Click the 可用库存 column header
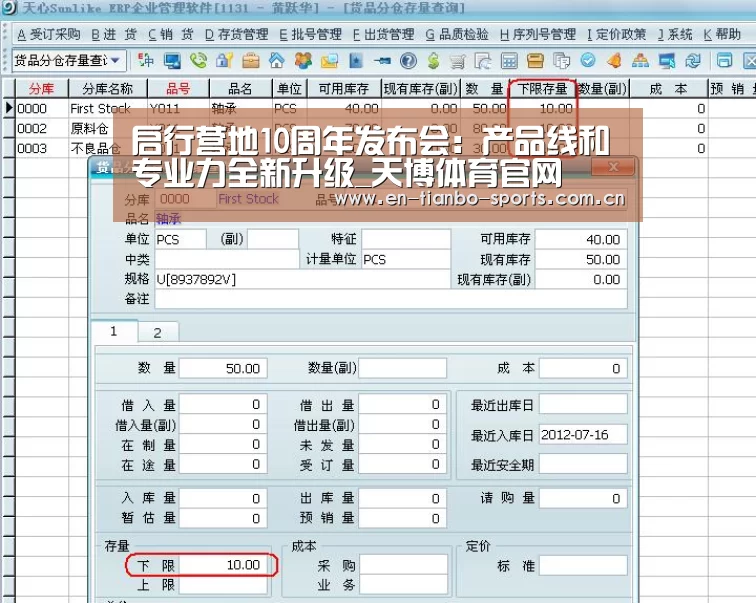The width and height of the screenshot is (756, 603). click(x=344, y=89)
